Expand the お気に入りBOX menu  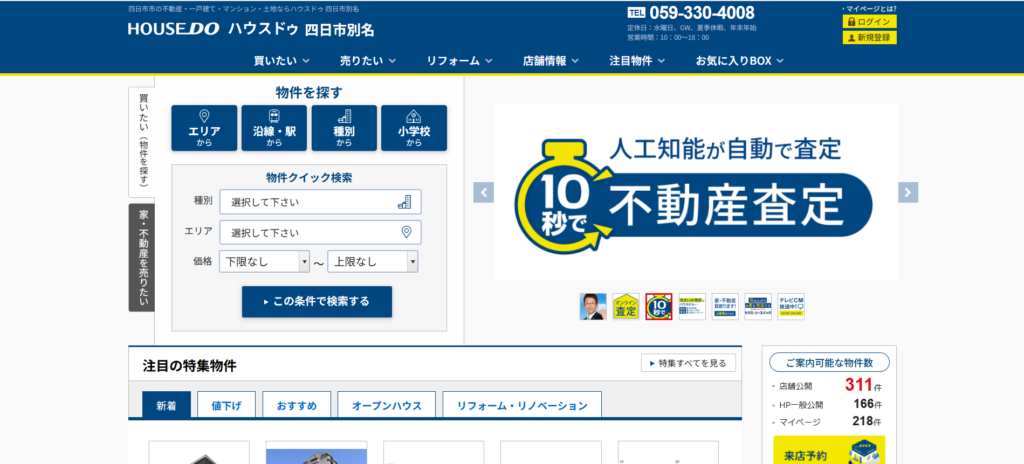[x=739, y=61]
